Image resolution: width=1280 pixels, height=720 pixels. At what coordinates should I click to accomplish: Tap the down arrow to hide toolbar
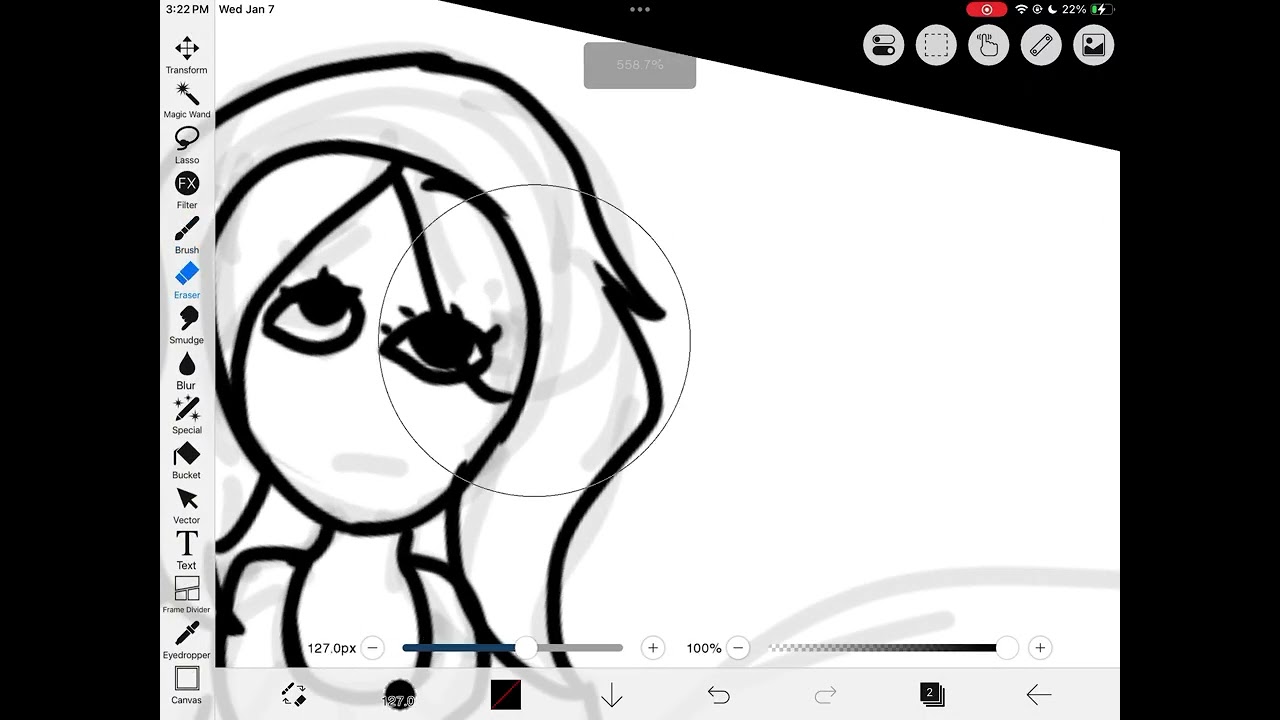[x=612, y=694]
